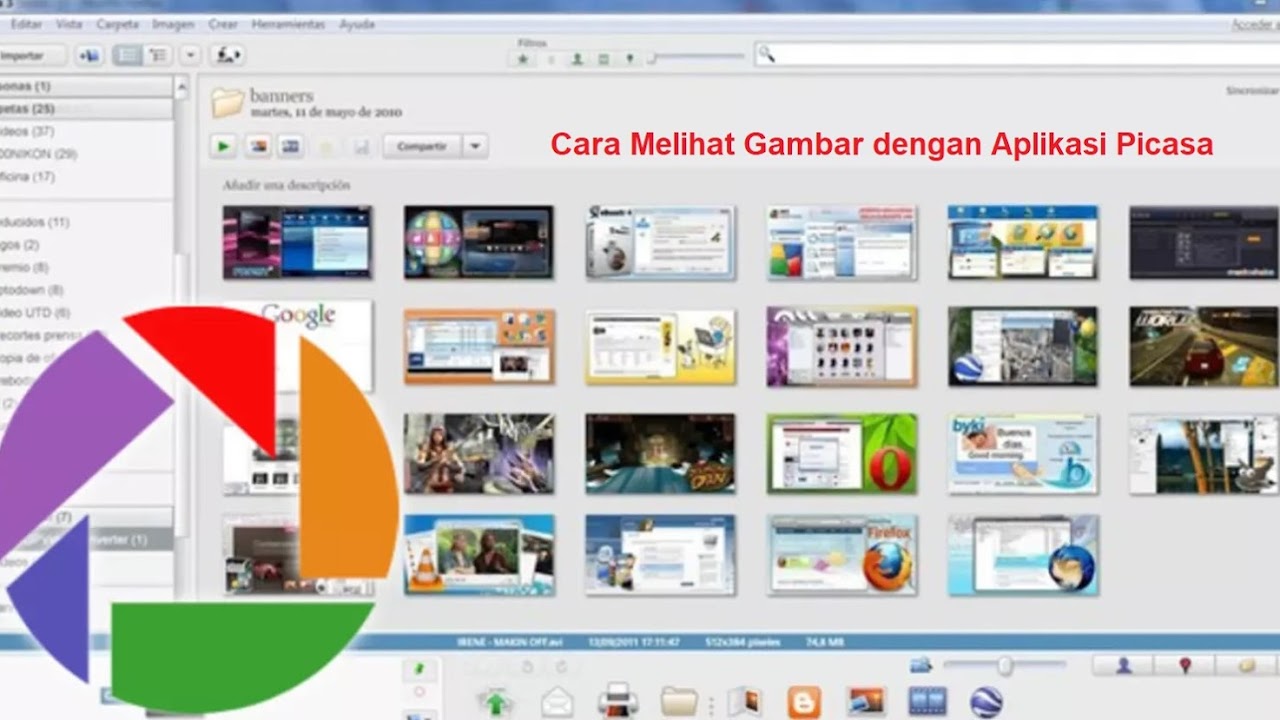Open the dropdown arrow next to Compartir
Viewport: 1280px width, 720px height.
[x=475, y=147]
